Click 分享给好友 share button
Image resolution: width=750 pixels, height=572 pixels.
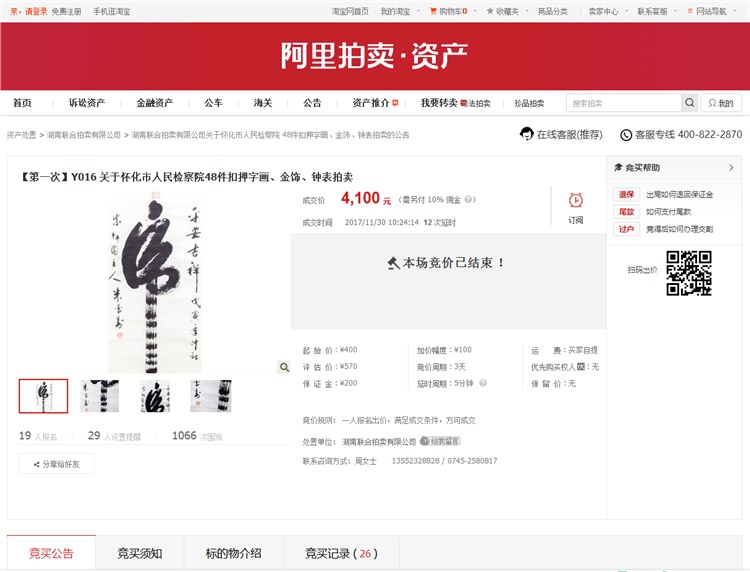click(x=56, y=464)
